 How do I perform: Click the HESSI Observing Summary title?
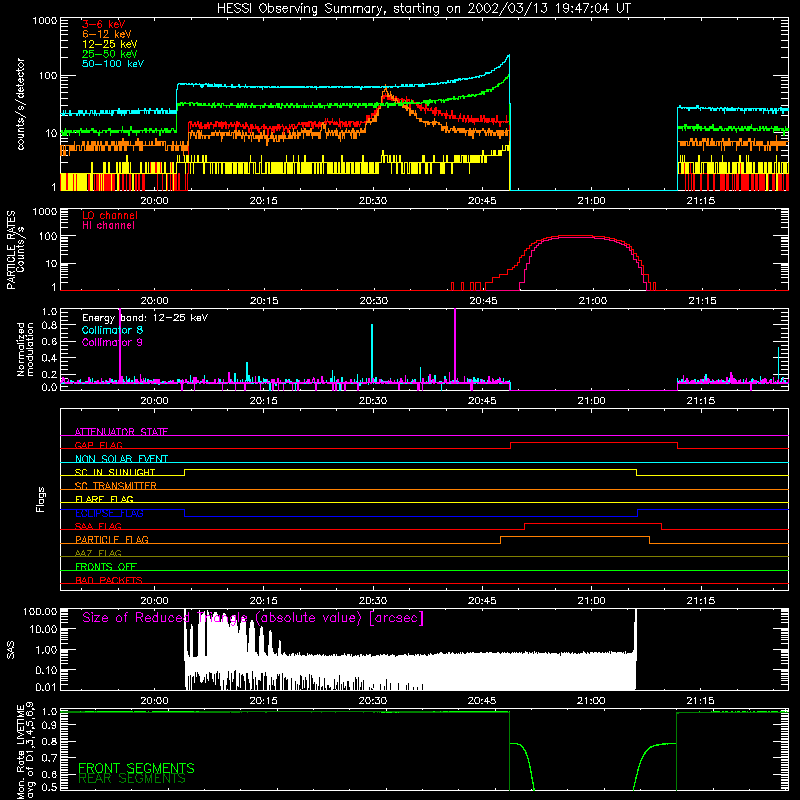423,8
